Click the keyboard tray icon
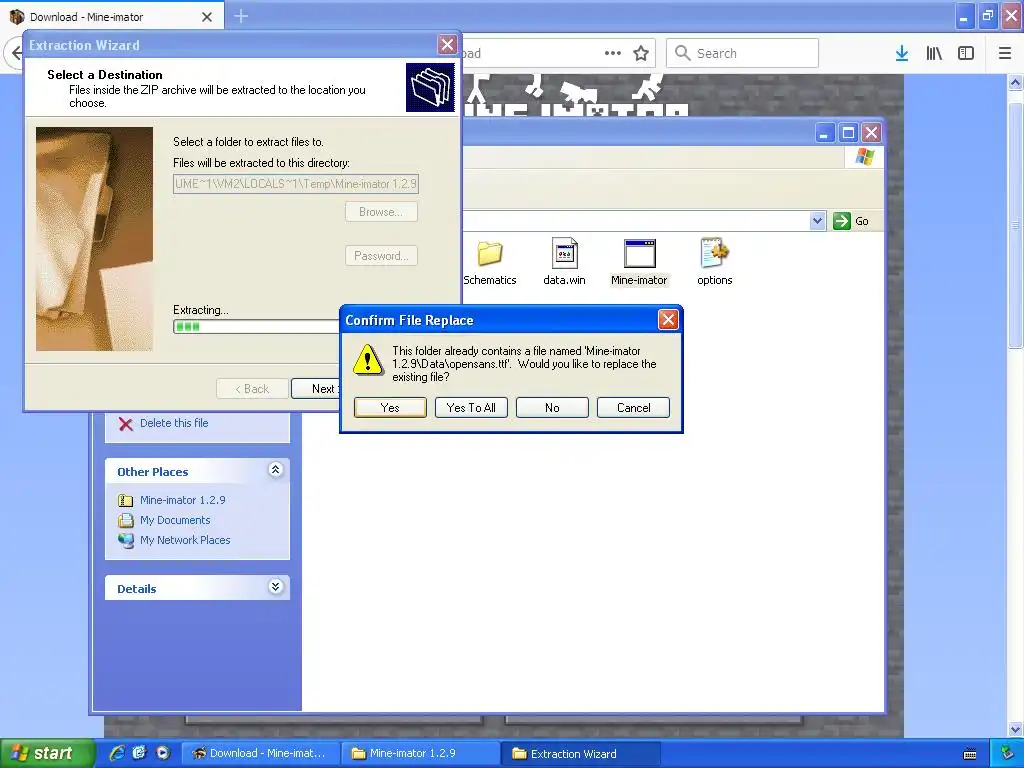Screen dimensions: 1024x768 click(970, 754)
